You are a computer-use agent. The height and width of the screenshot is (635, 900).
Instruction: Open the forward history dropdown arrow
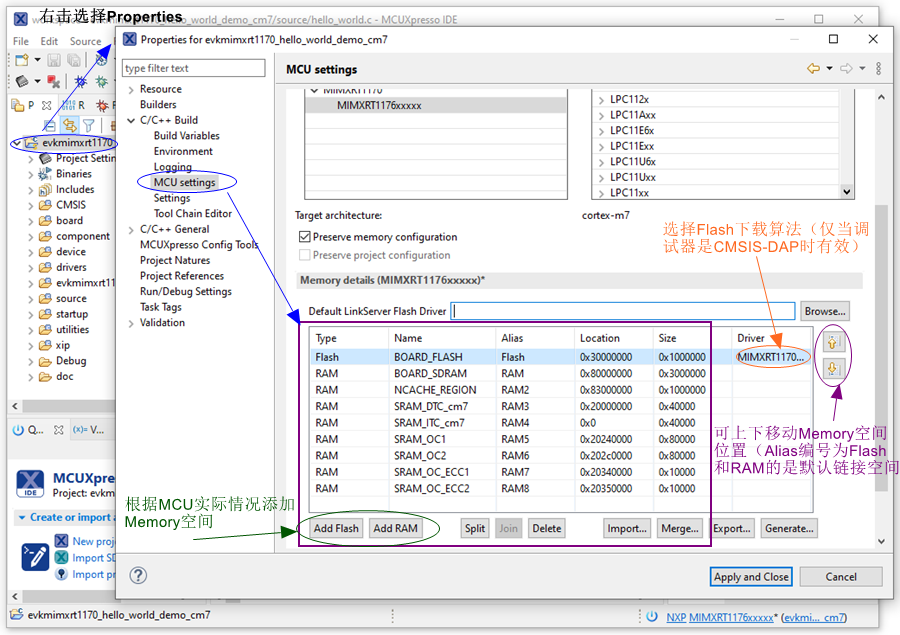pyautogui.click(x=862, y=69)
